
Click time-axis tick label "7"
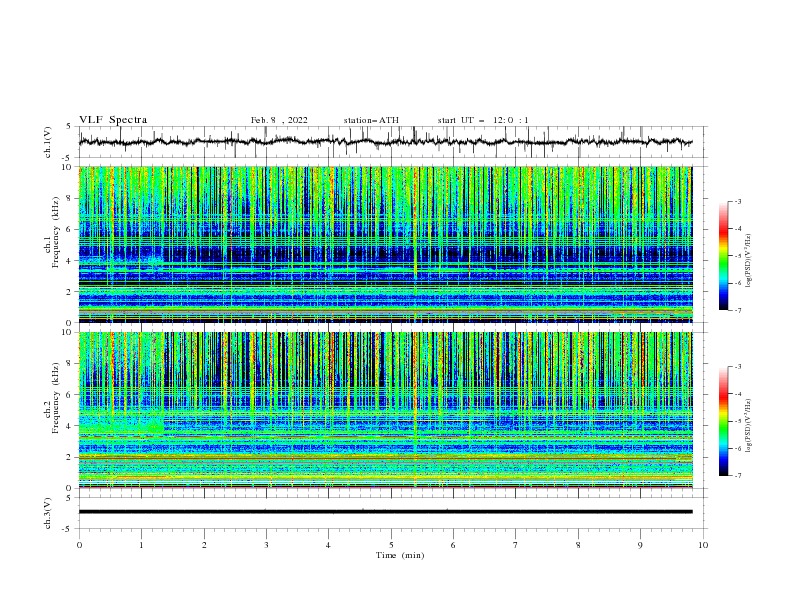tap(516, 545)
